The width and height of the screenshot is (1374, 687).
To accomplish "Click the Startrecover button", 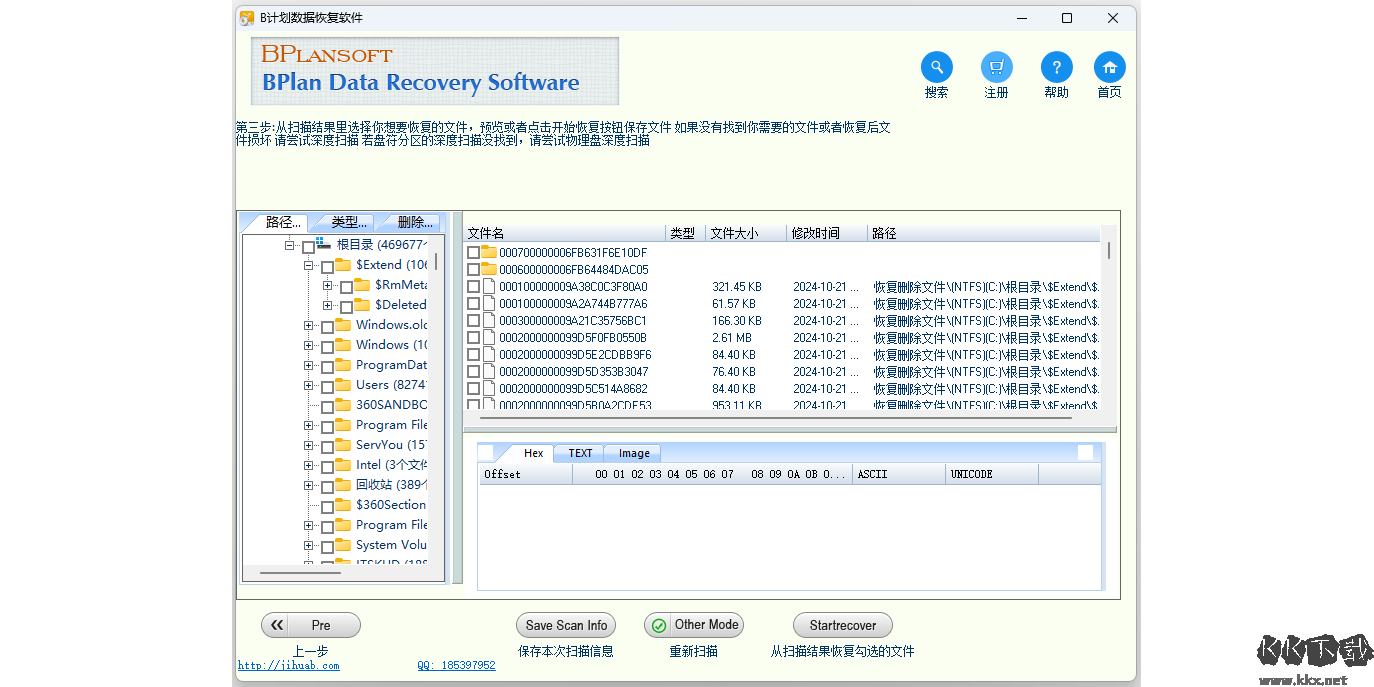I will coord(843,625).
